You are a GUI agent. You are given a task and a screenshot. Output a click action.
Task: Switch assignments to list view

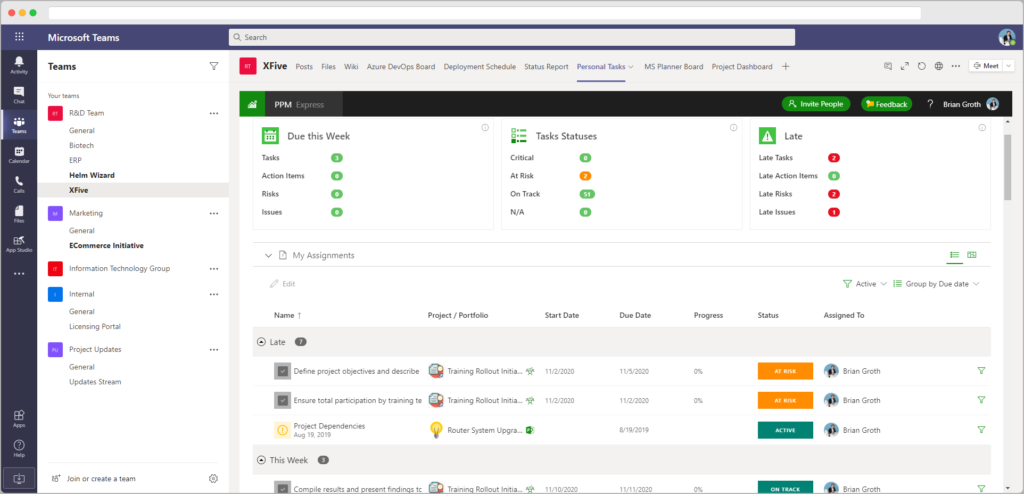pyautogui.click(x=954, y=255)
